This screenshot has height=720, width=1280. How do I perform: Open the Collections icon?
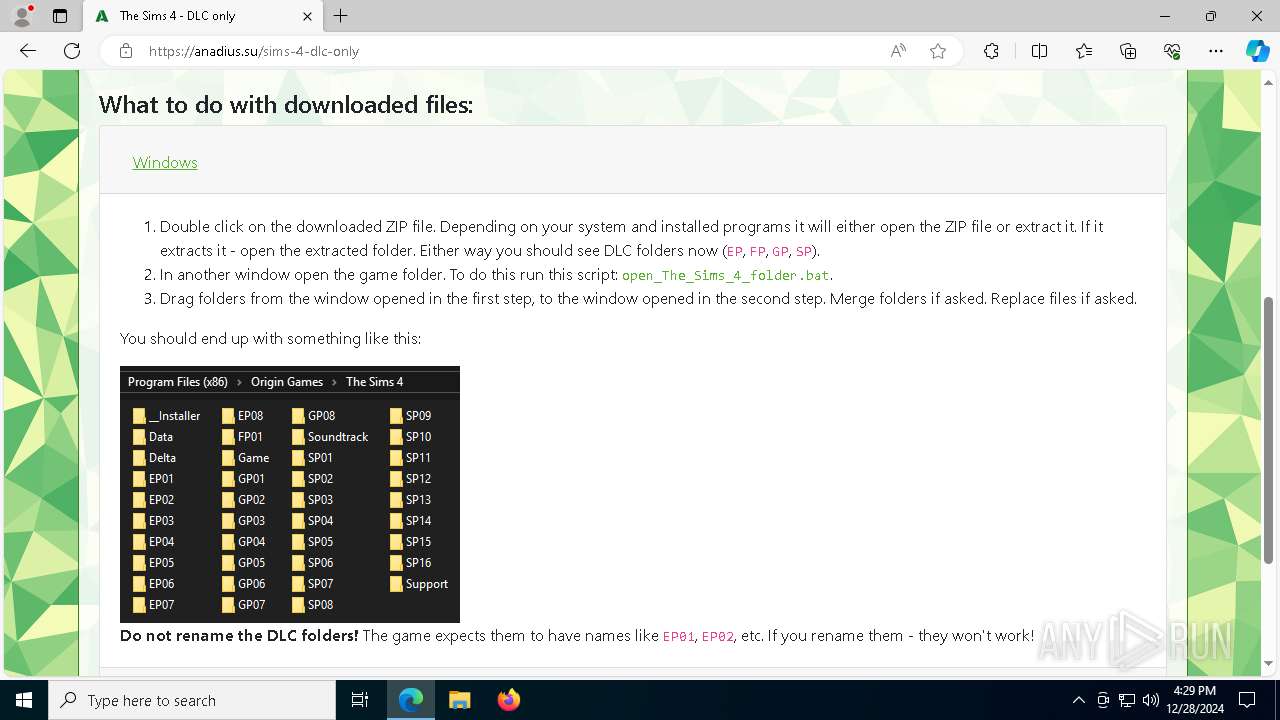pyautogui.click(x=1128, y=51)
